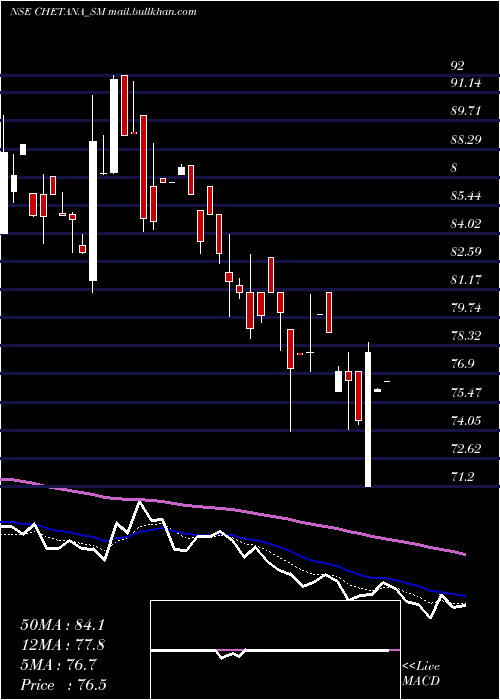
Task: Click the 75.47 price axis label
Action: click(x=466, y=393)
